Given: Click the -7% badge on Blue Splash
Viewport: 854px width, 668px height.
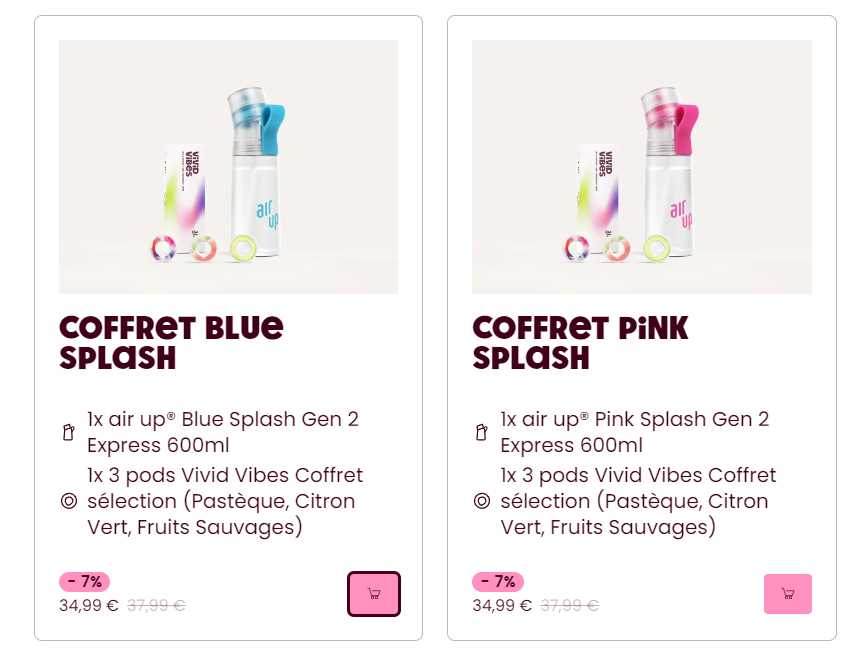Looking at the screenshot, I should pos(85,581).
